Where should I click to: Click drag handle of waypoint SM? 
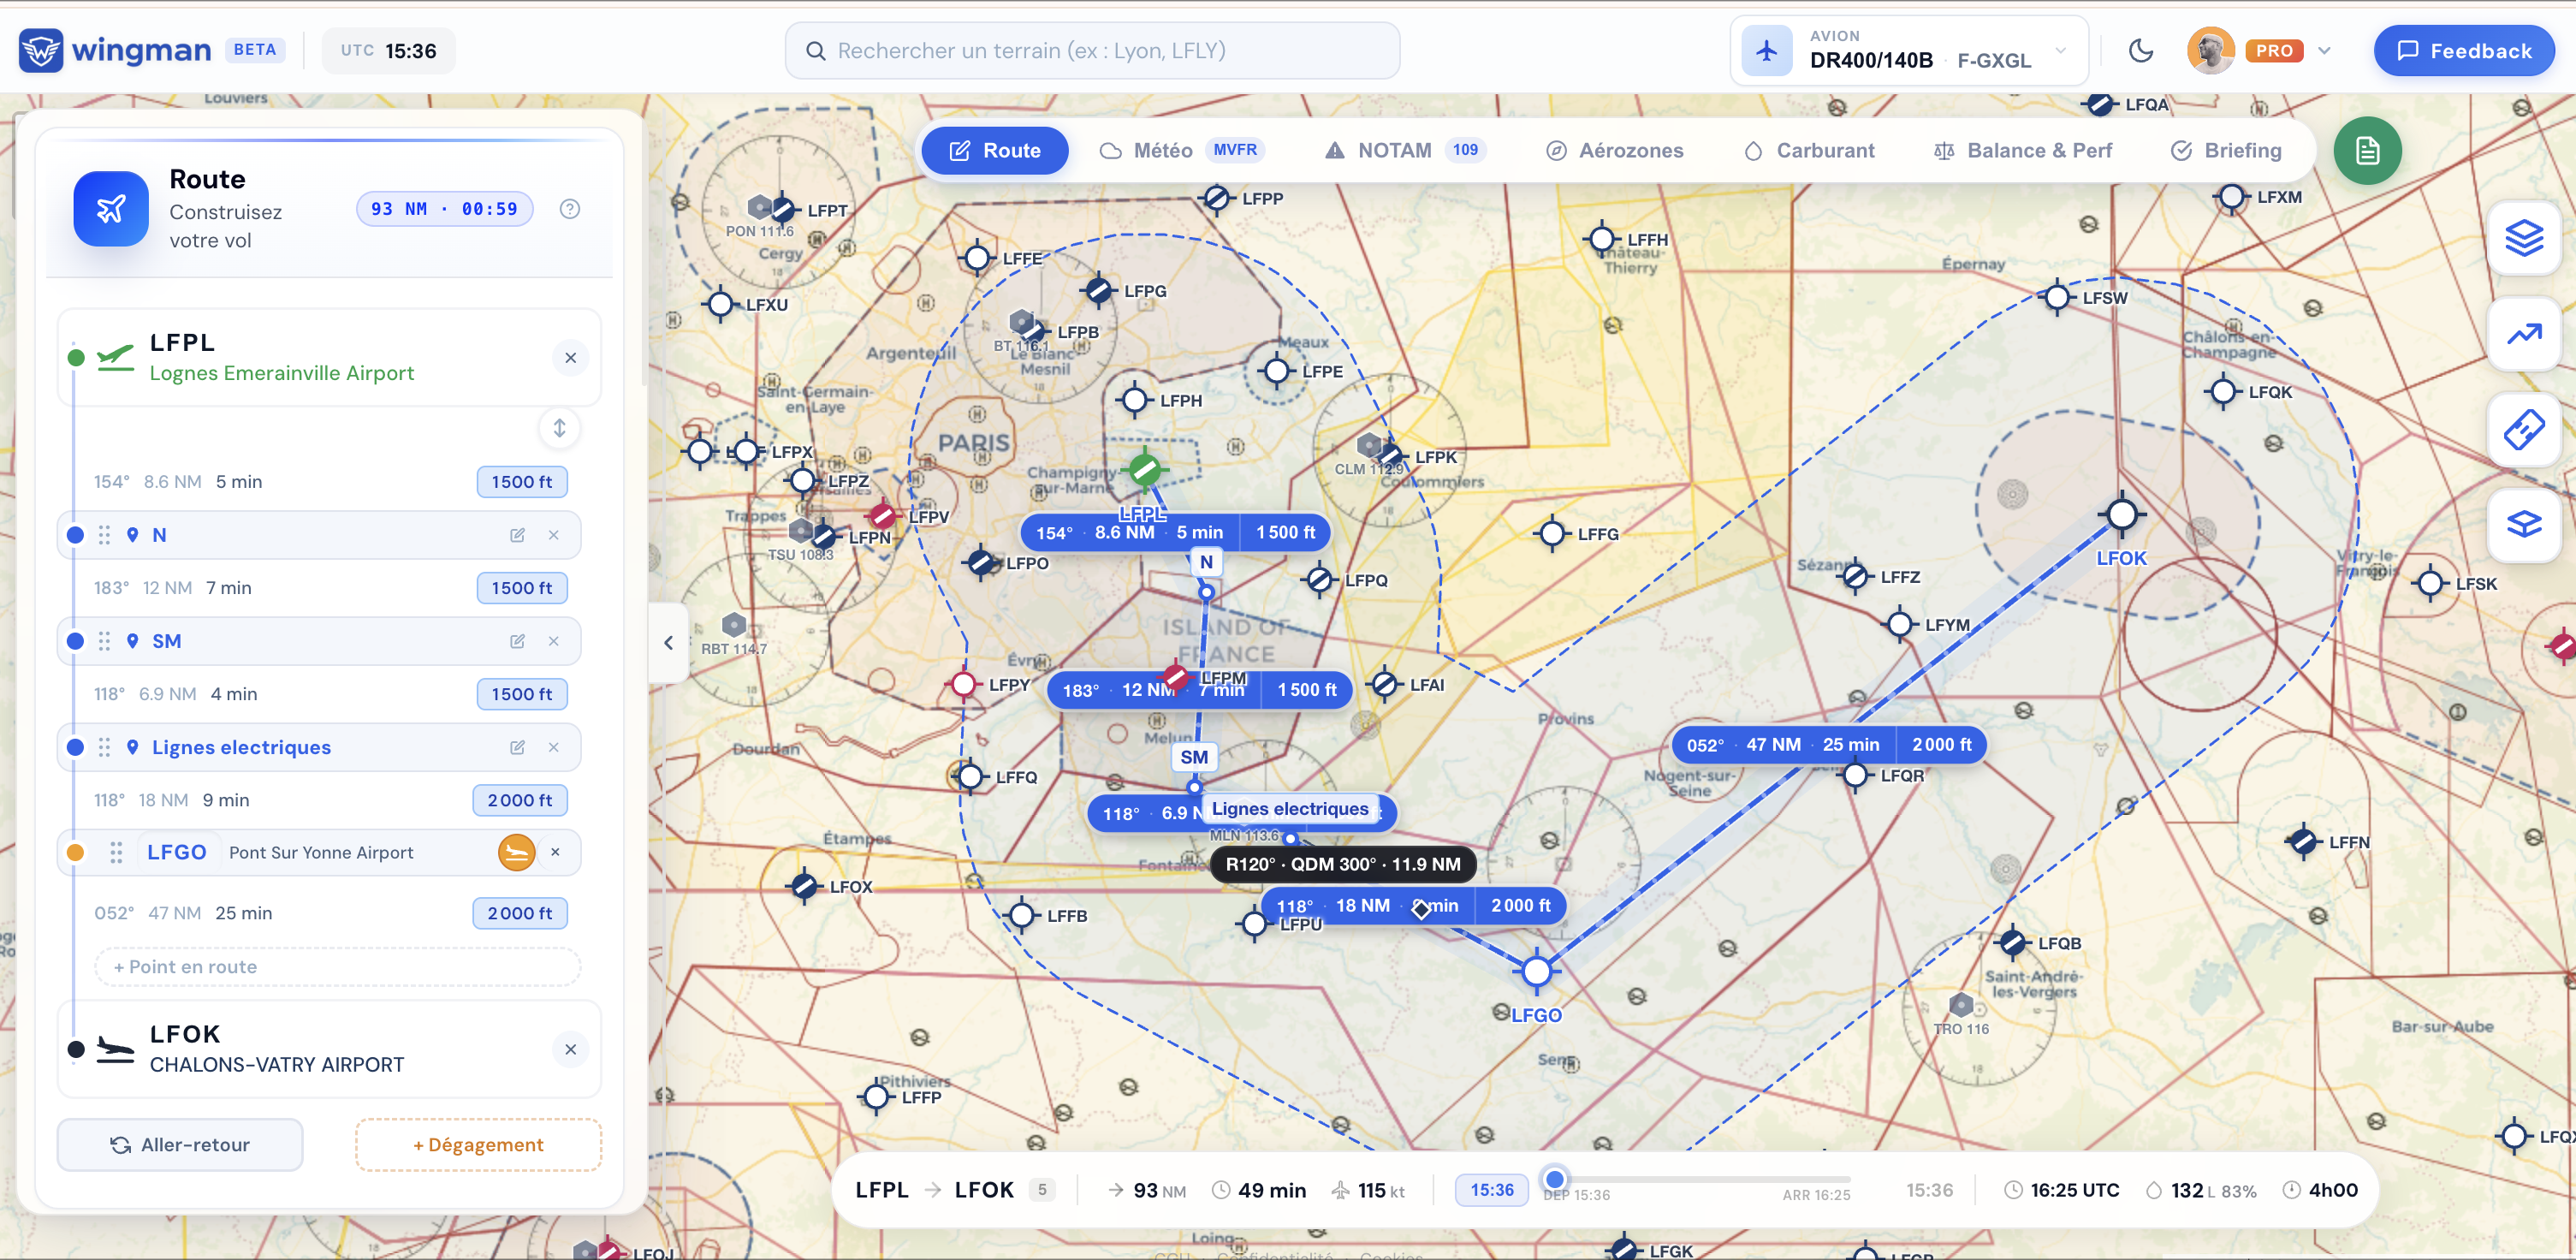click(104, 641)
